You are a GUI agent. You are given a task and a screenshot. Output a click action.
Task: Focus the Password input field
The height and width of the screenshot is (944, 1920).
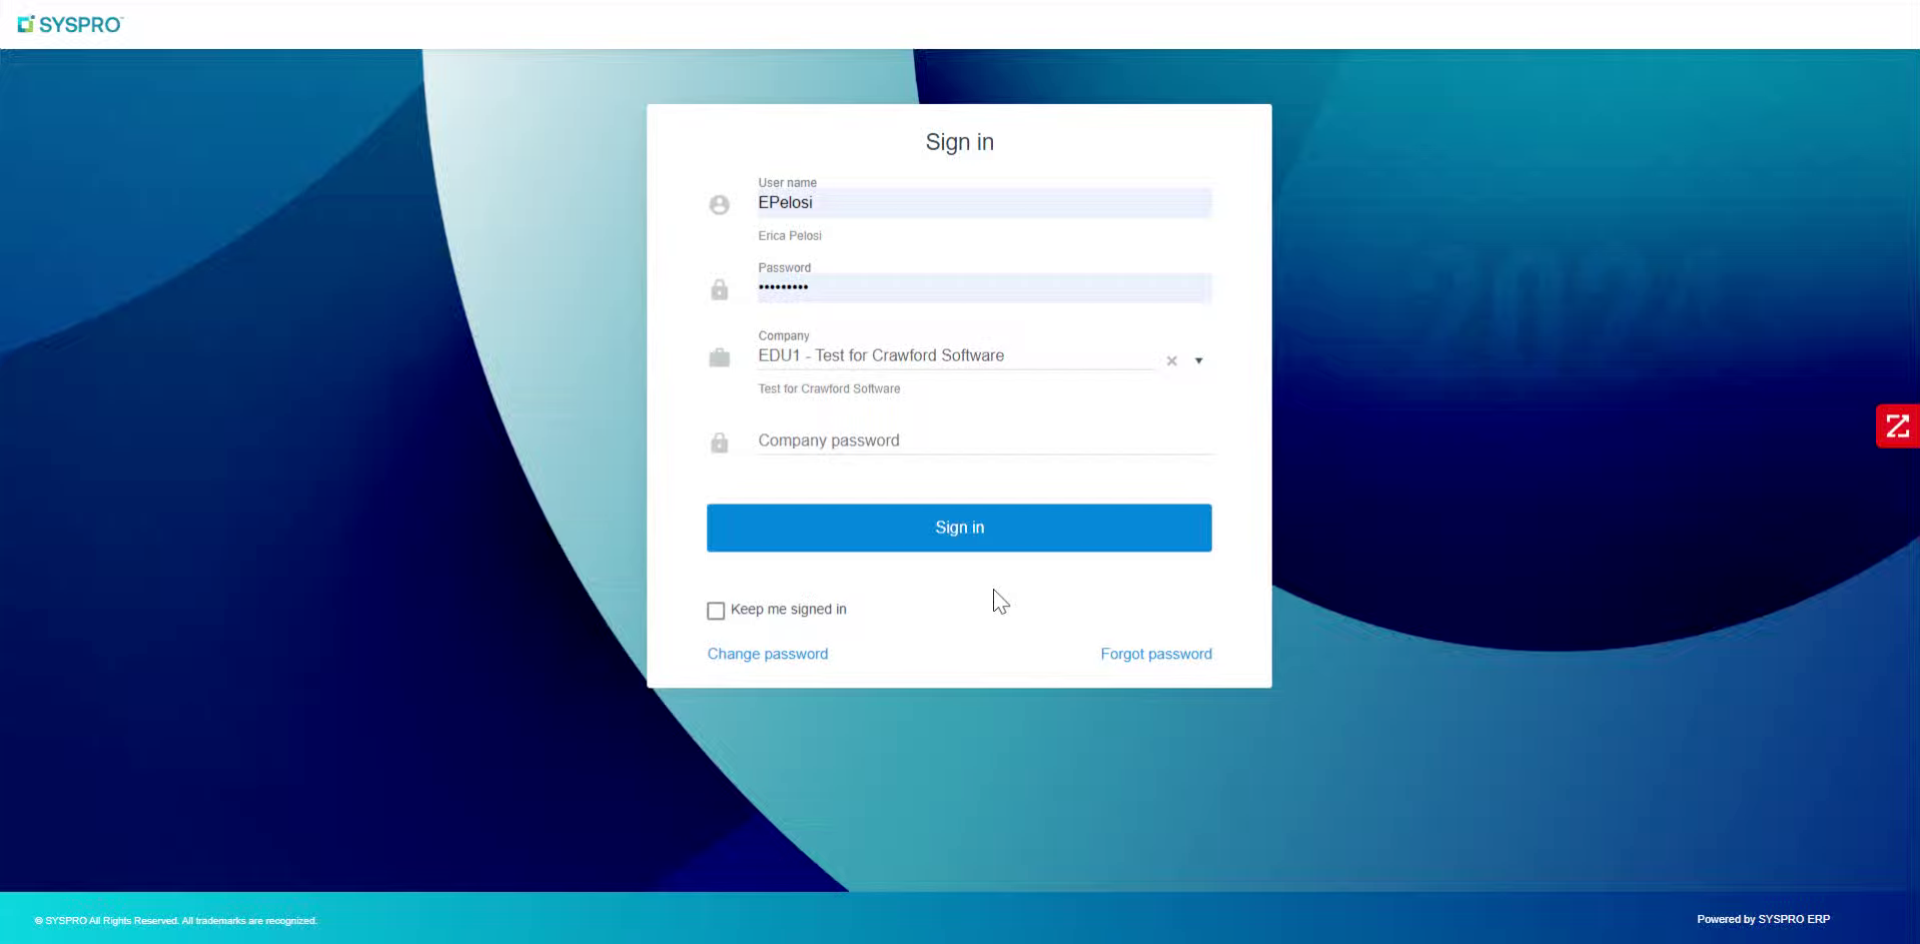[x=984, y=288]
